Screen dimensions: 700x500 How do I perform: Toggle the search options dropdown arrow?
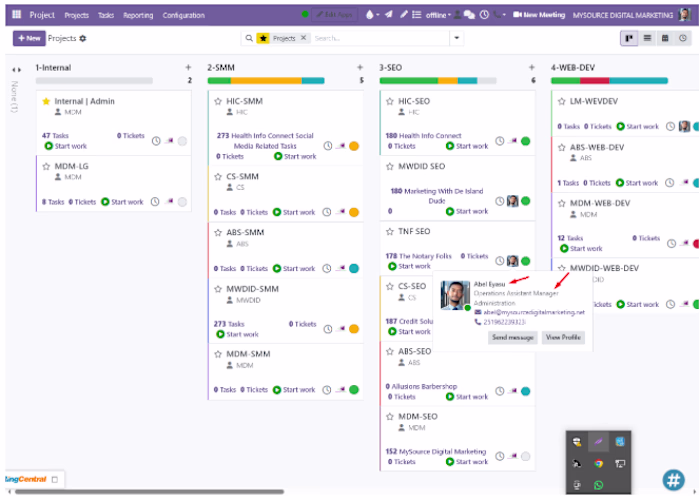pos(457,38)
